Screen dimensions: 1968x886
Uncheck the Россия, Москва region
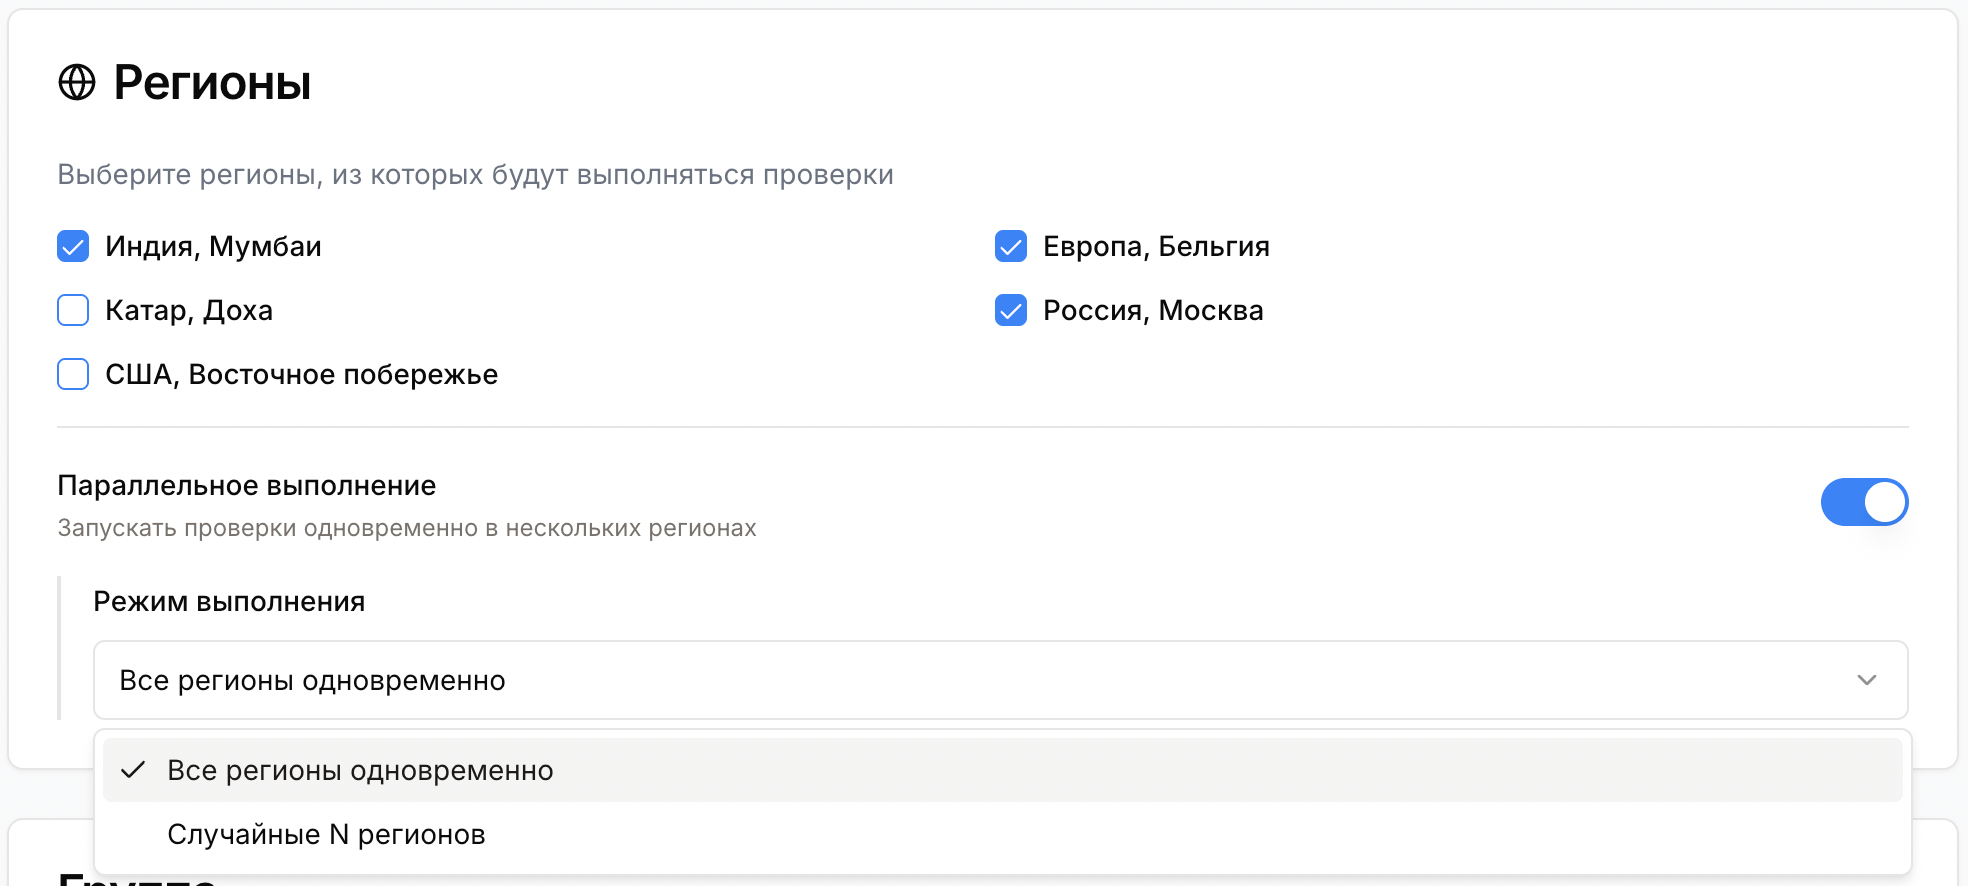click(1011, 310)
